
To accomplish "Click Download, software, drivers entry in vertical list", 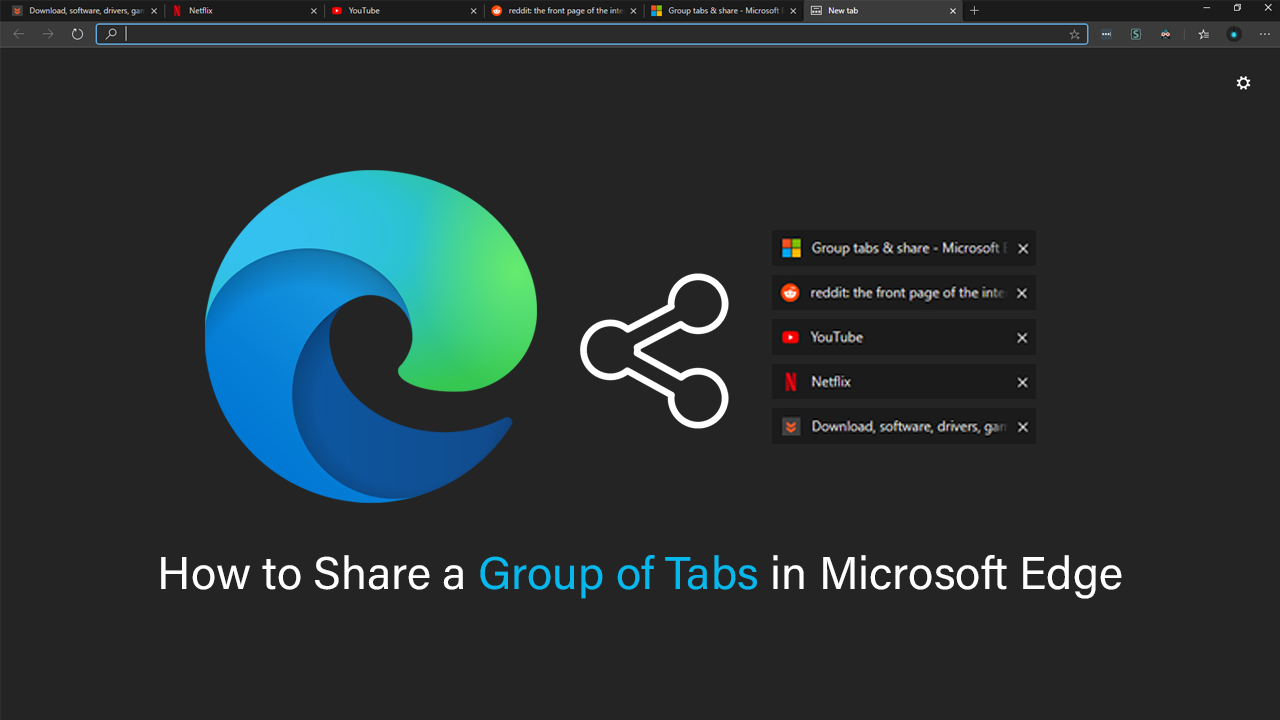I will point(904,427).
